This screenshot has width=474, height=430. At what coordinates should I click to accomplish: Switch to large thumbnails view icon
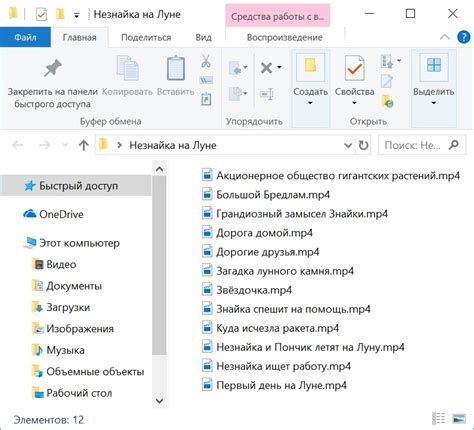tap(459, 419)
